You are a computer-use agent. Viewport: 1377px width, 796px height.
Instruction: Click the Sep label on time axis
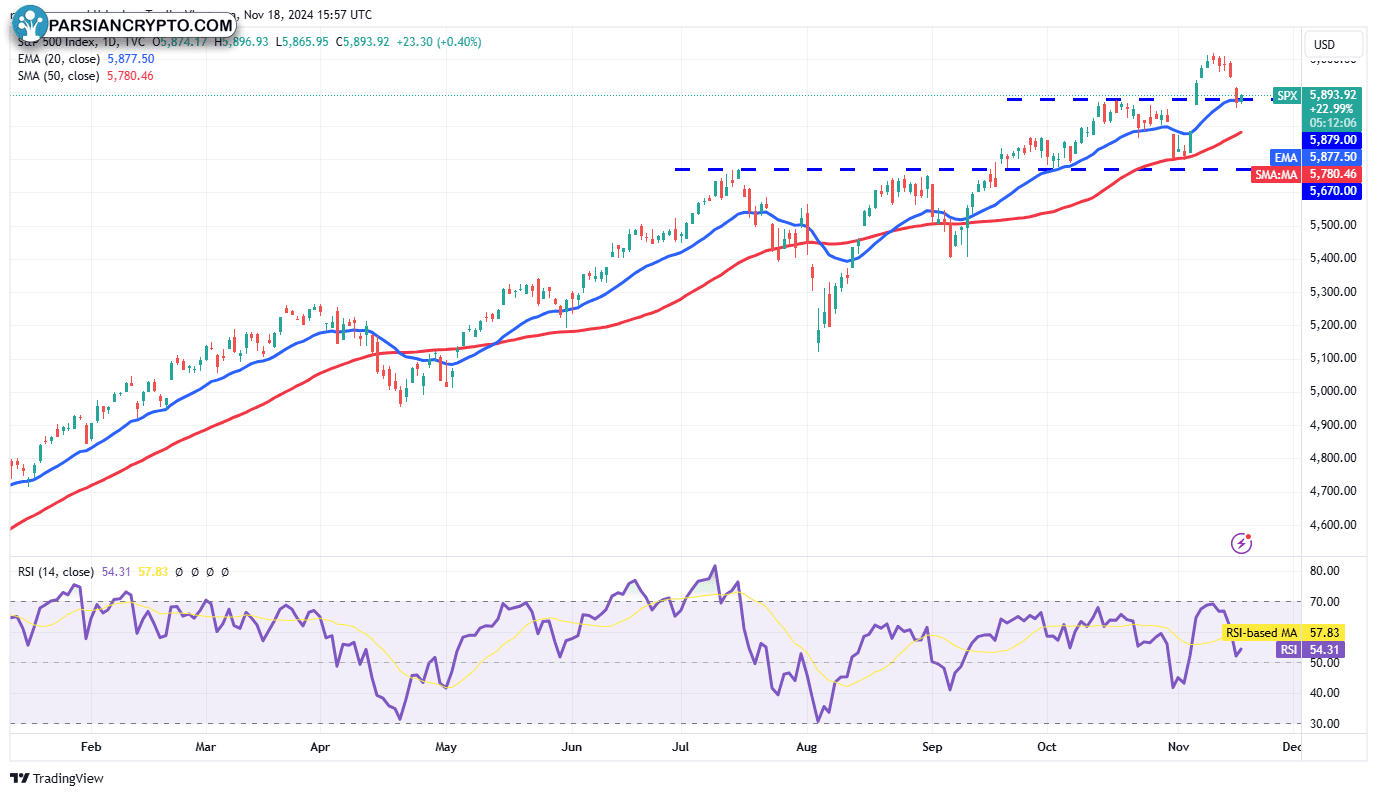[x=932, y=747]
